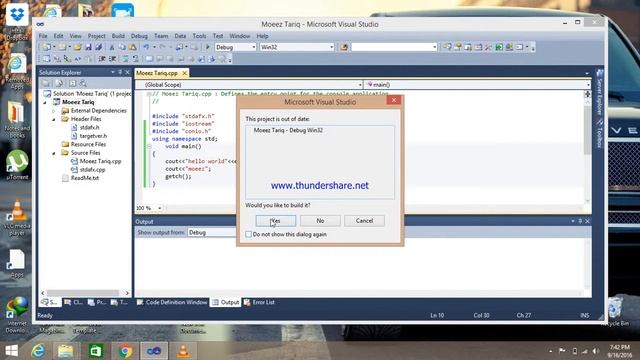Open the Win32 platform dropdown

(331, 47)
